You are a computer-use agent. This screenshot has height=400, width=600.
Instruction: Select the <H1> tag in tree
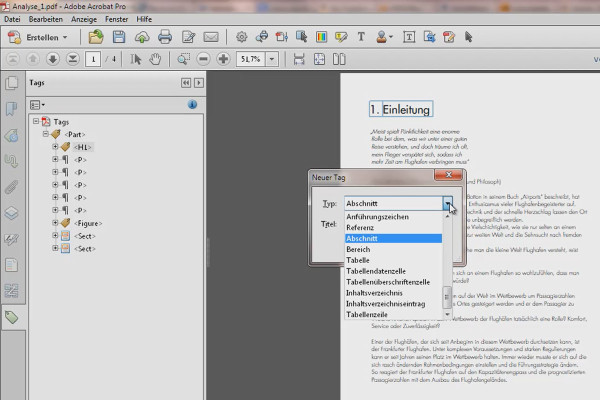[83, 147]
